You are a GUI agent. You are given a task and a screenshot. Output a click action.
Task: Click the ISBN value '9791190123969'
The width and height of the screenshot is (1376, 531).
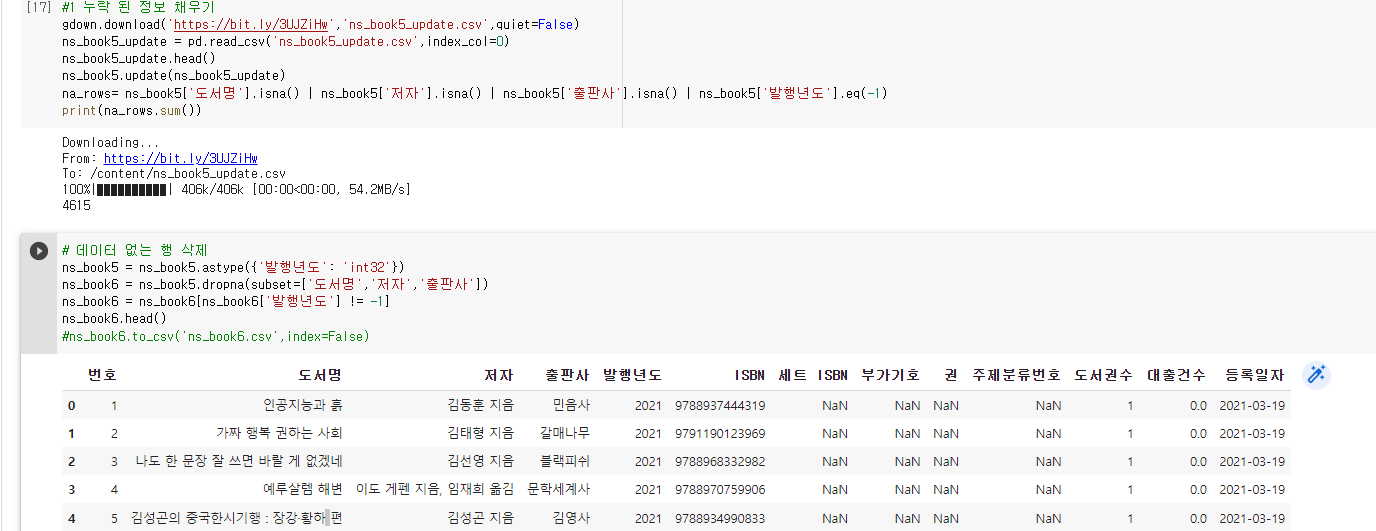pyautogui.click(x=720, y=433)
